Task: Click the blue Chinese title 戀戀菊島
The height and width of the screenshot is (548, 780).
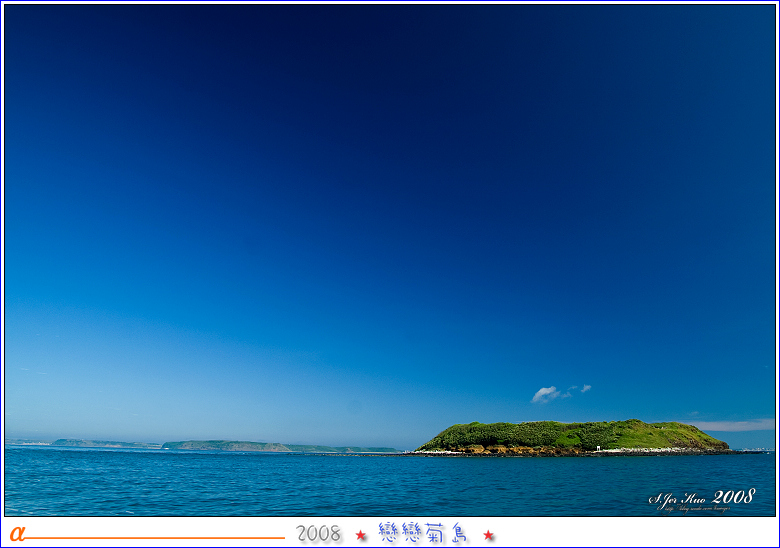Action: [x=424, y=533]
